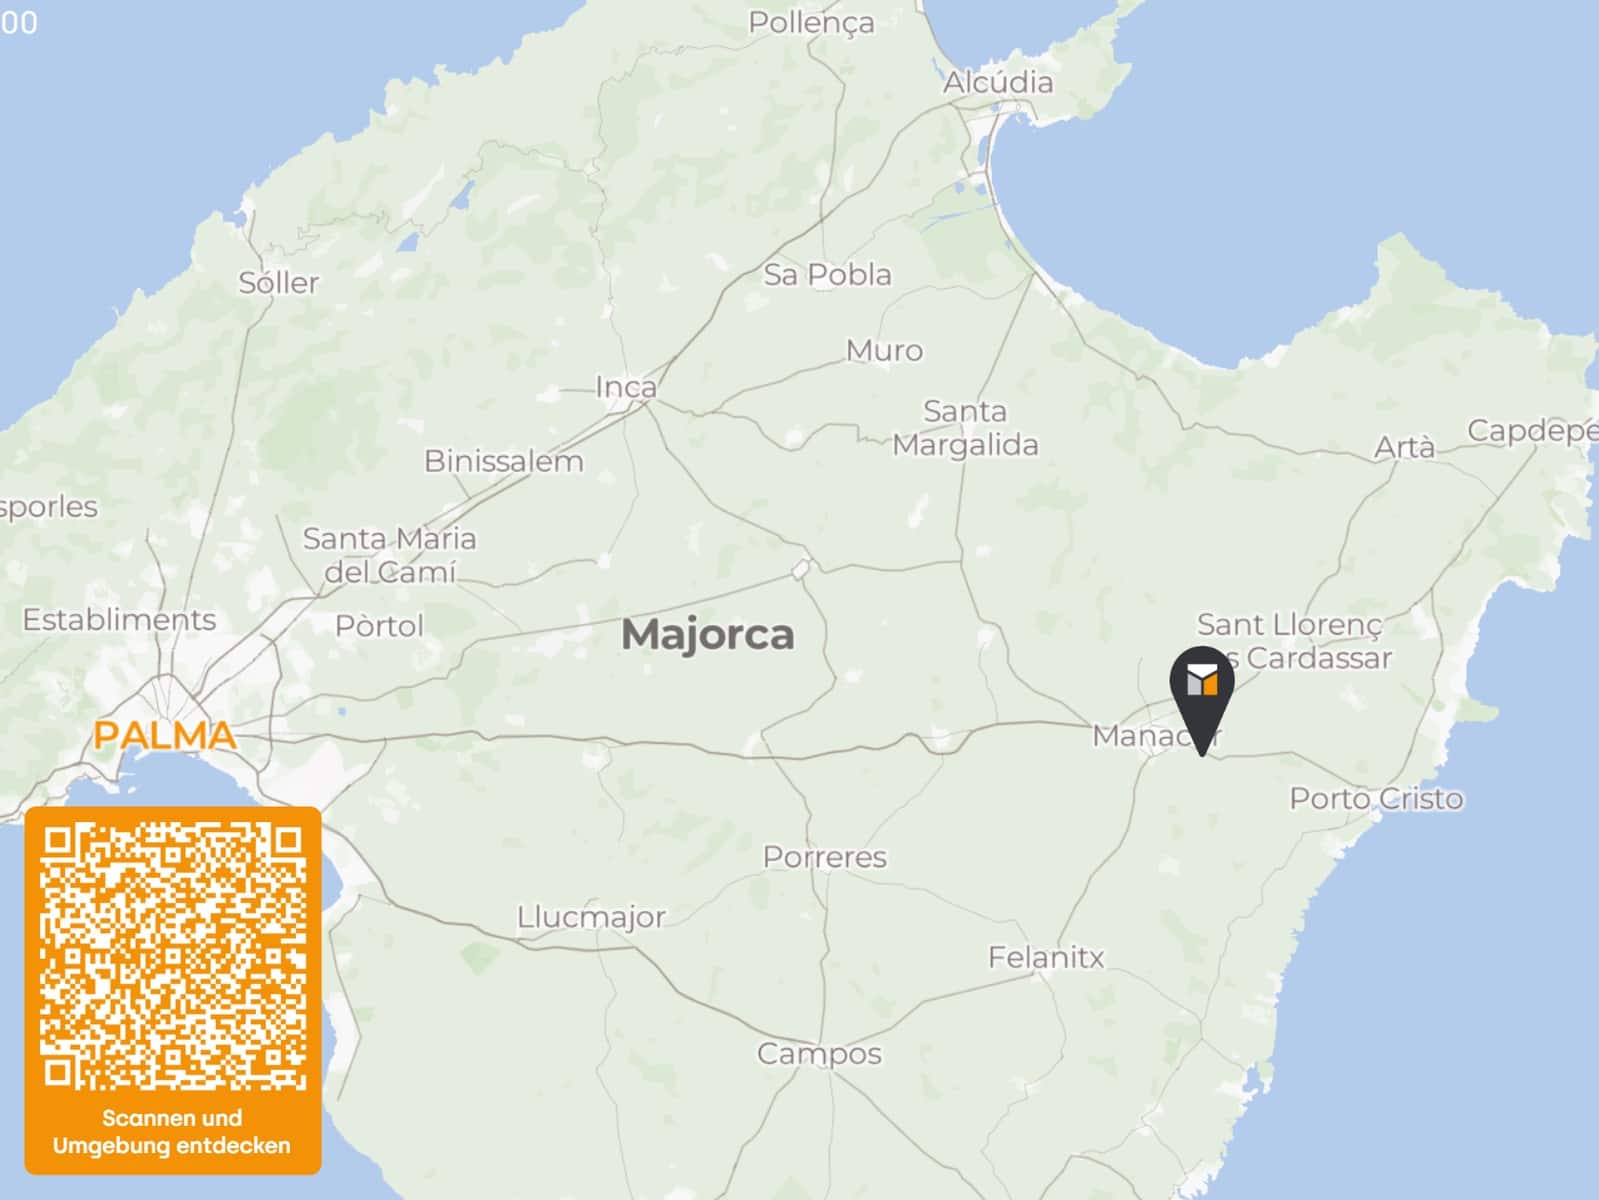Select the PALMA city label
The height and width of the screenshot is (1200, 1599).
(165, 735)
